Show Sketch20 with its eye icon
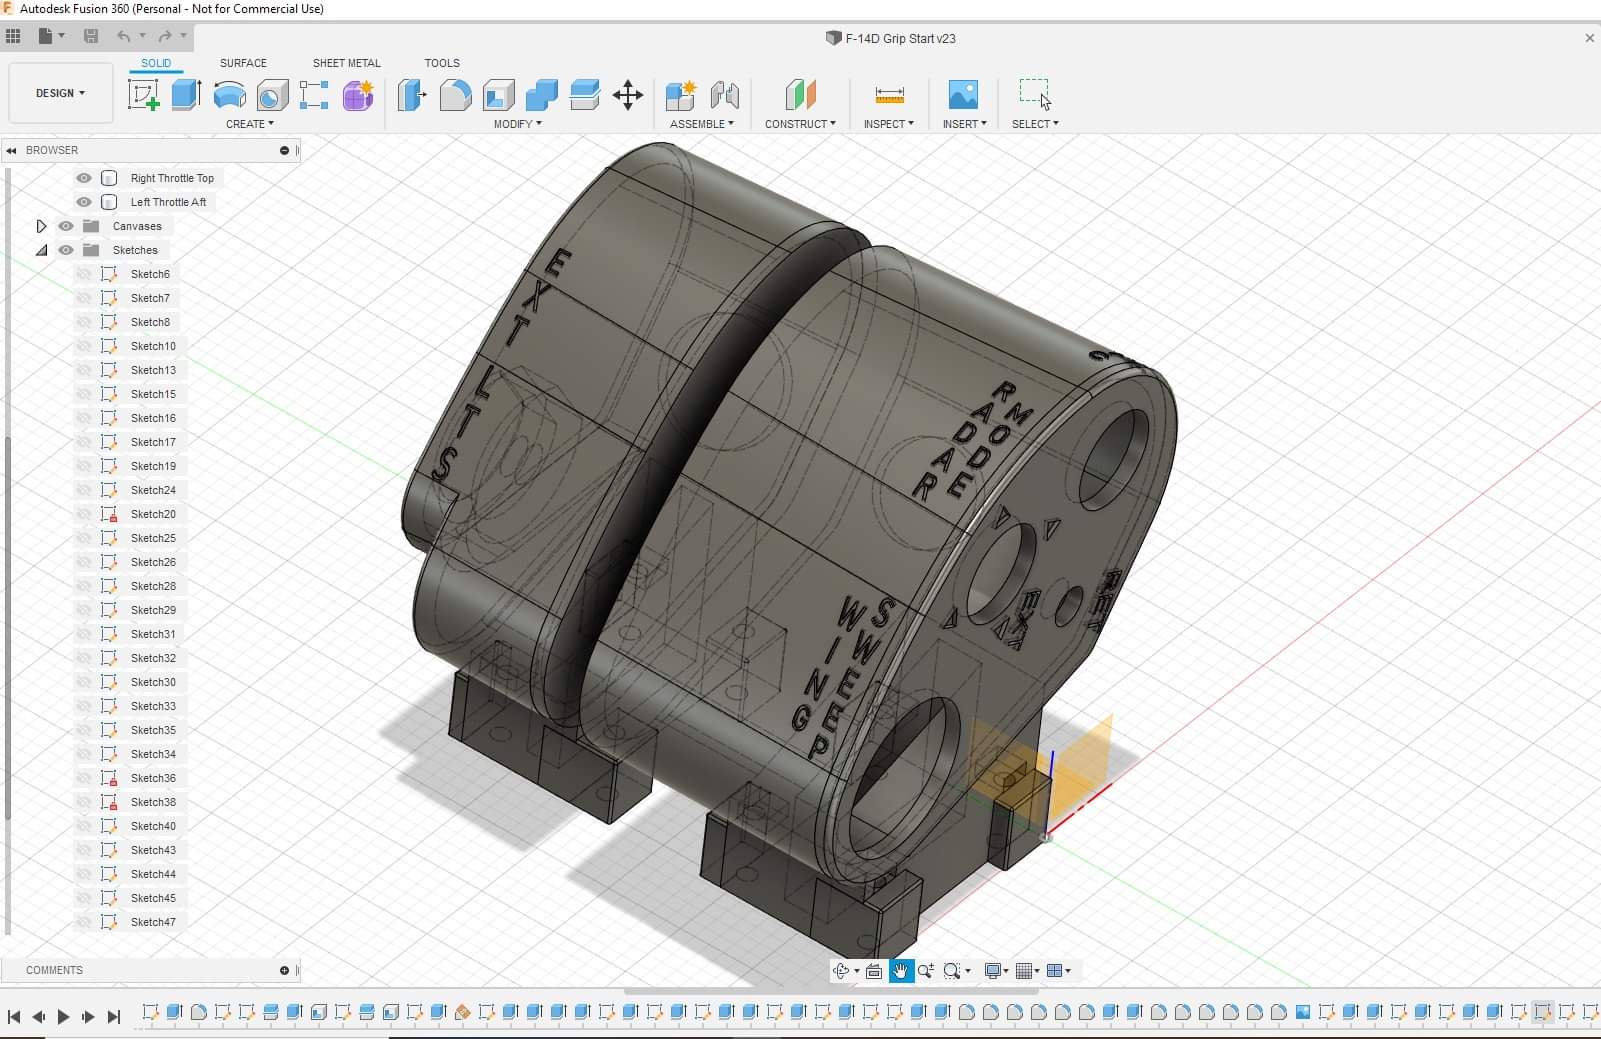The width and height of the screenshot is (1601, 1039). tap(84, 514)
